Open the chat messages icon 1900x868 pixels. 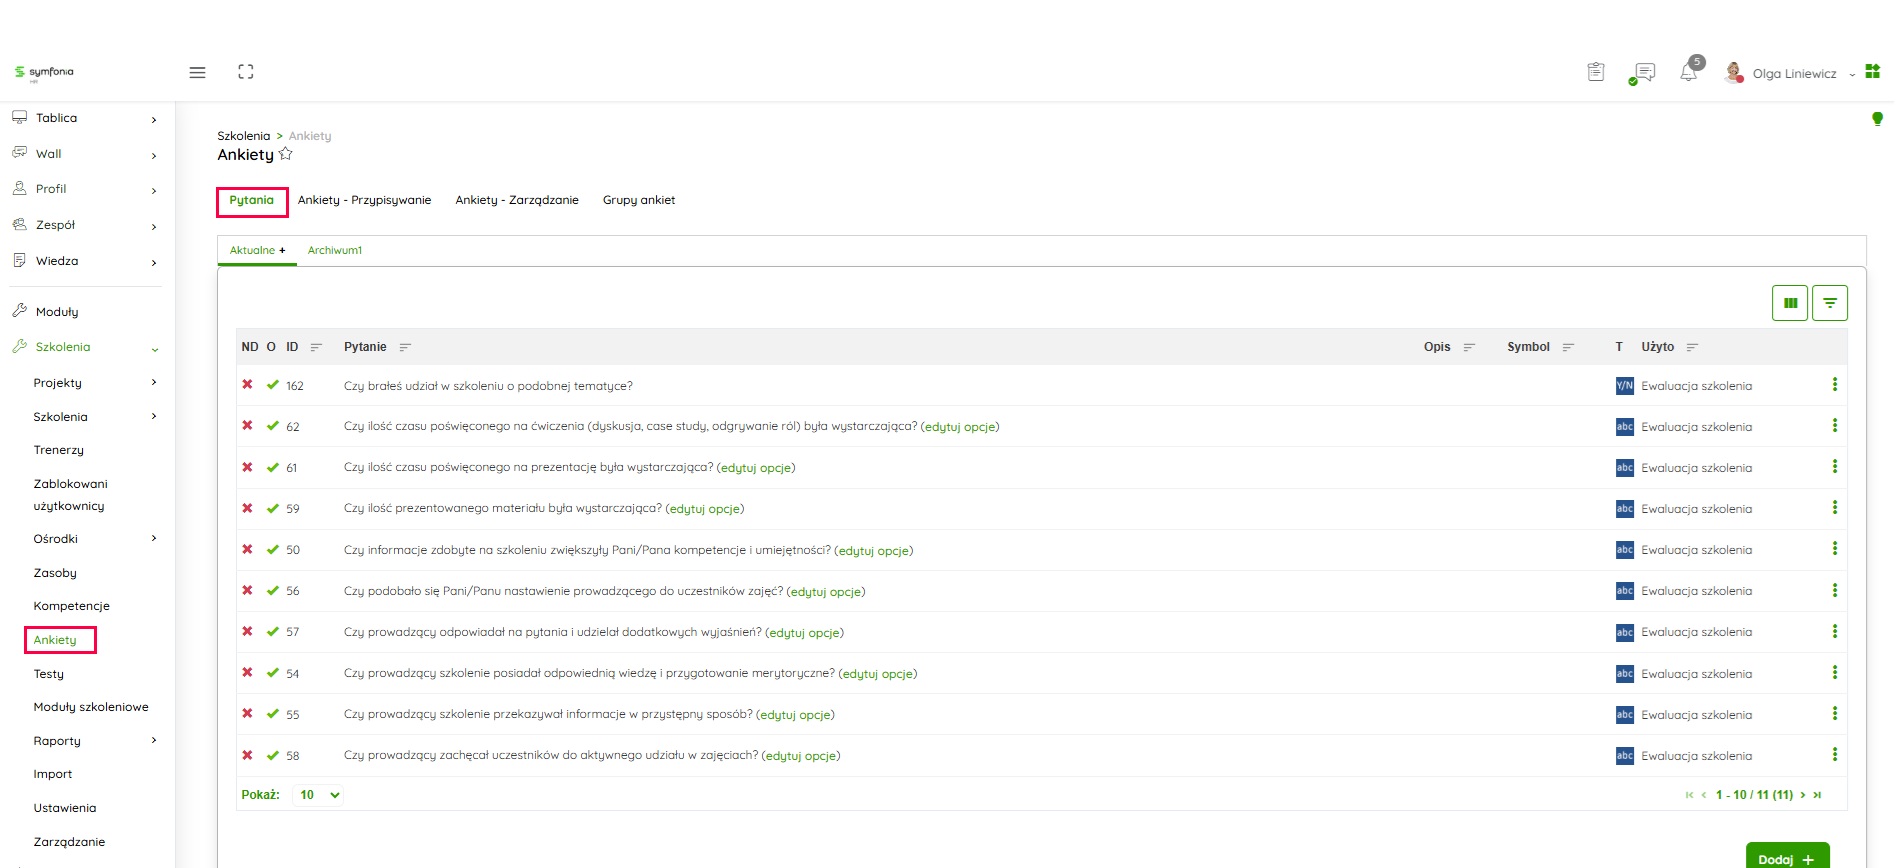(1642, 73)
